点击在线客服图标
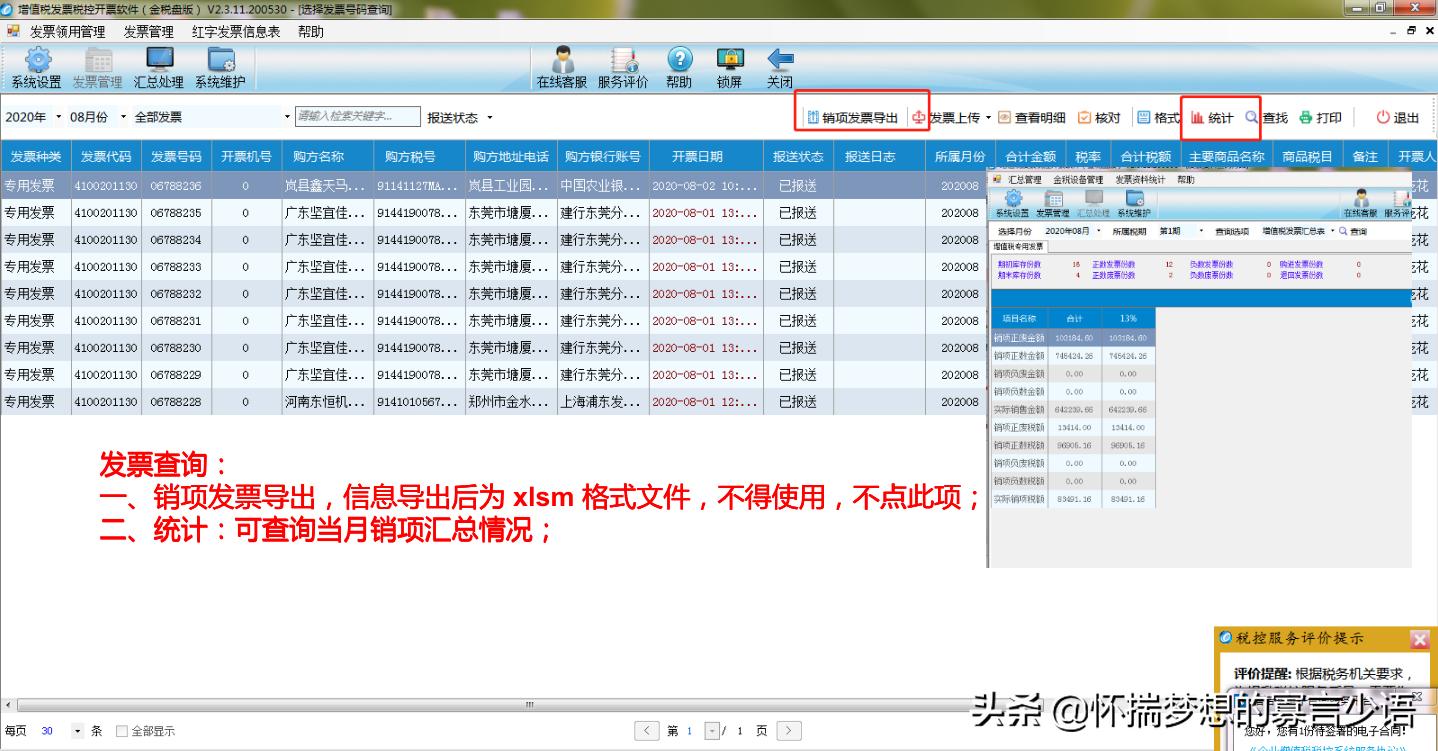This screenshot has height=751, width=1438. click(561, 67)
